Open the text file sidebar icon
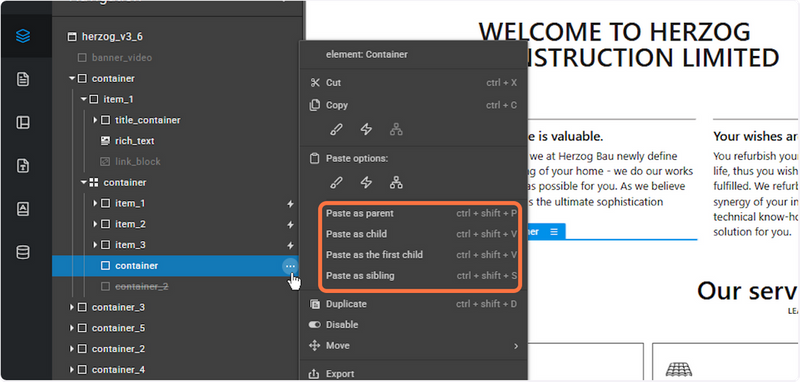The width and height of the screenshot is (800, 382). (x=23, y=166)
